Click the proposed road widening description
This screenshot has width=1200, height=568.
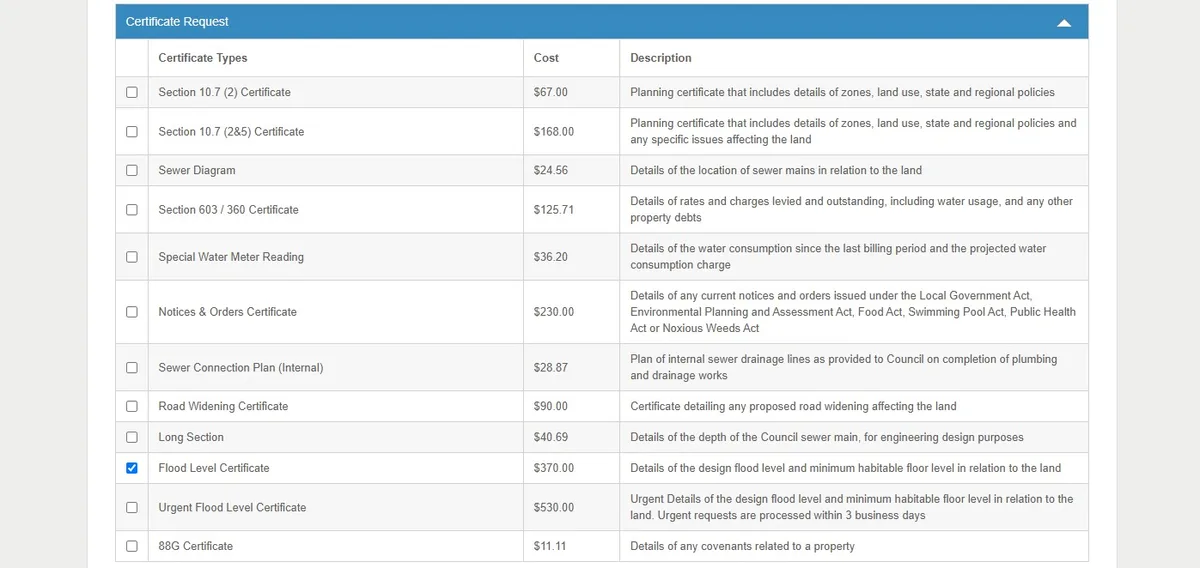[793, 406]
